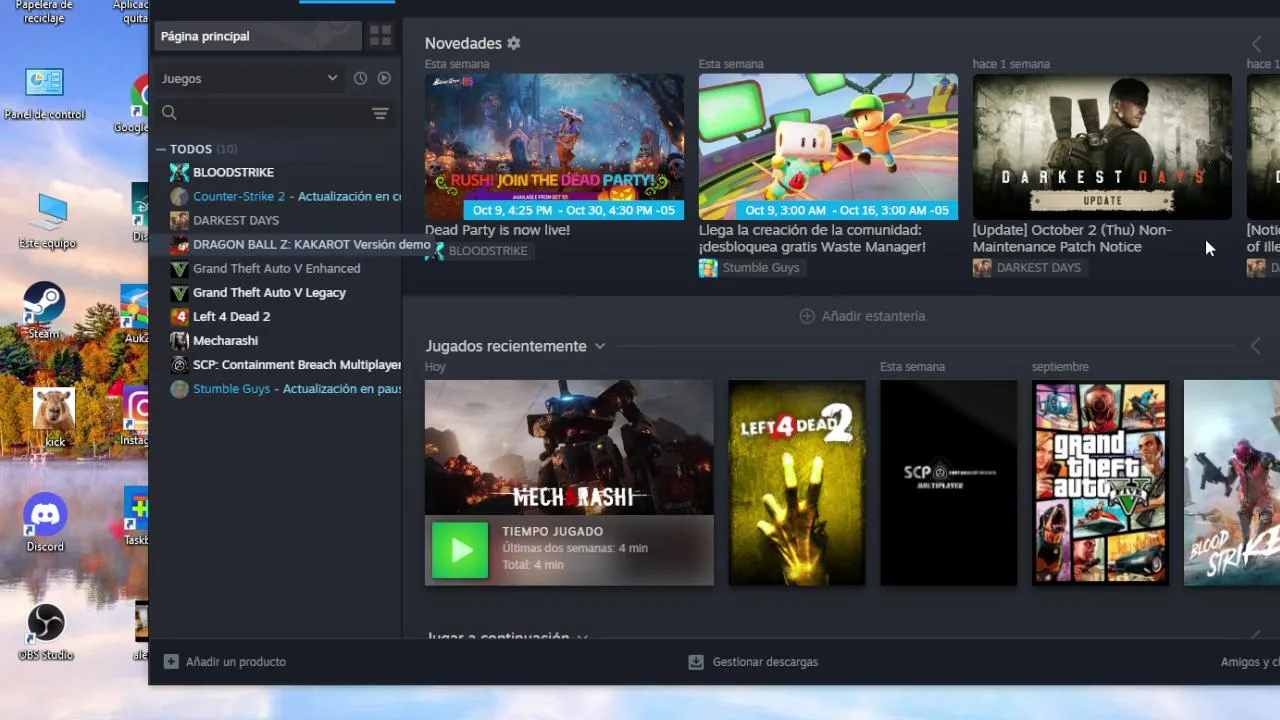This screenshot has width=1280, height=720.
Task: Click the library search magnifier icon
Action: pyautogui.click(x=169, y=113)
